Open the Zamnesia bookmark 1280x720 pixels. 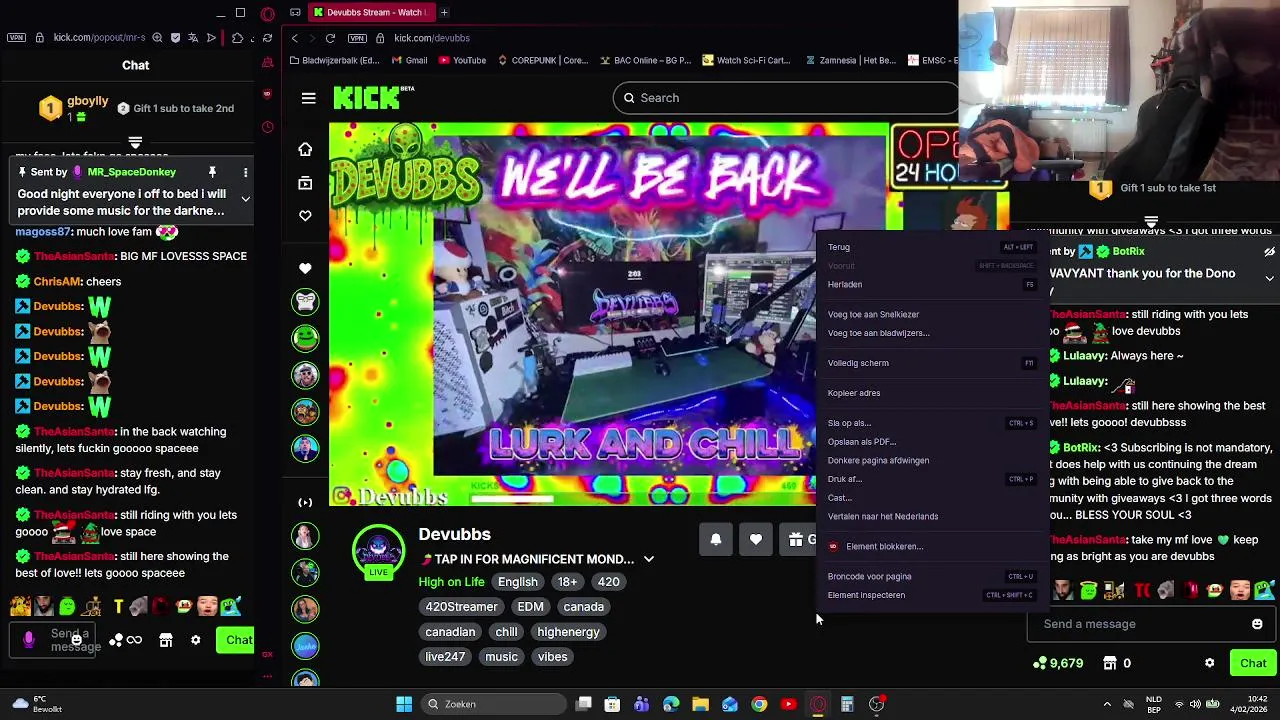[x=850, y=60]
